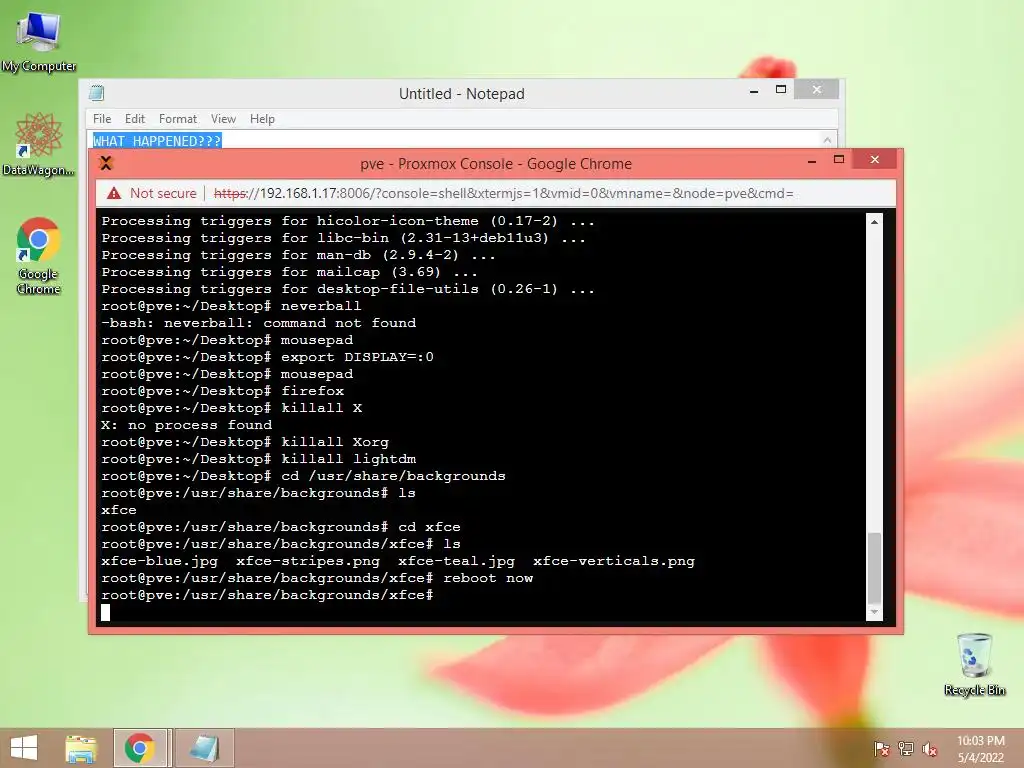Click the 'reboot now' command line
This screenshot has width=1024, height=768.
(x=317, y=578)
